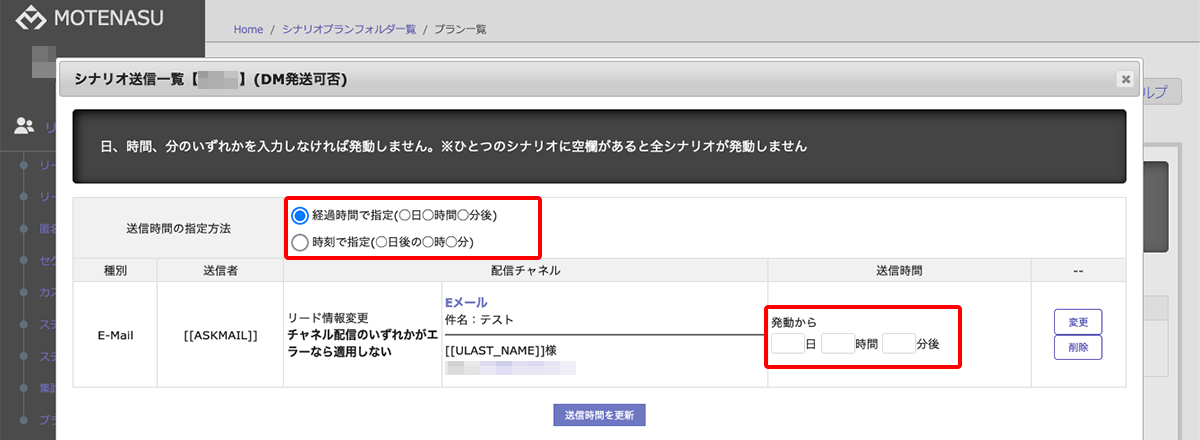Click the プラン一覧 breadcrumb item
The height and width of the screenshot is (440, 1200).
click(x=461, y=29)
